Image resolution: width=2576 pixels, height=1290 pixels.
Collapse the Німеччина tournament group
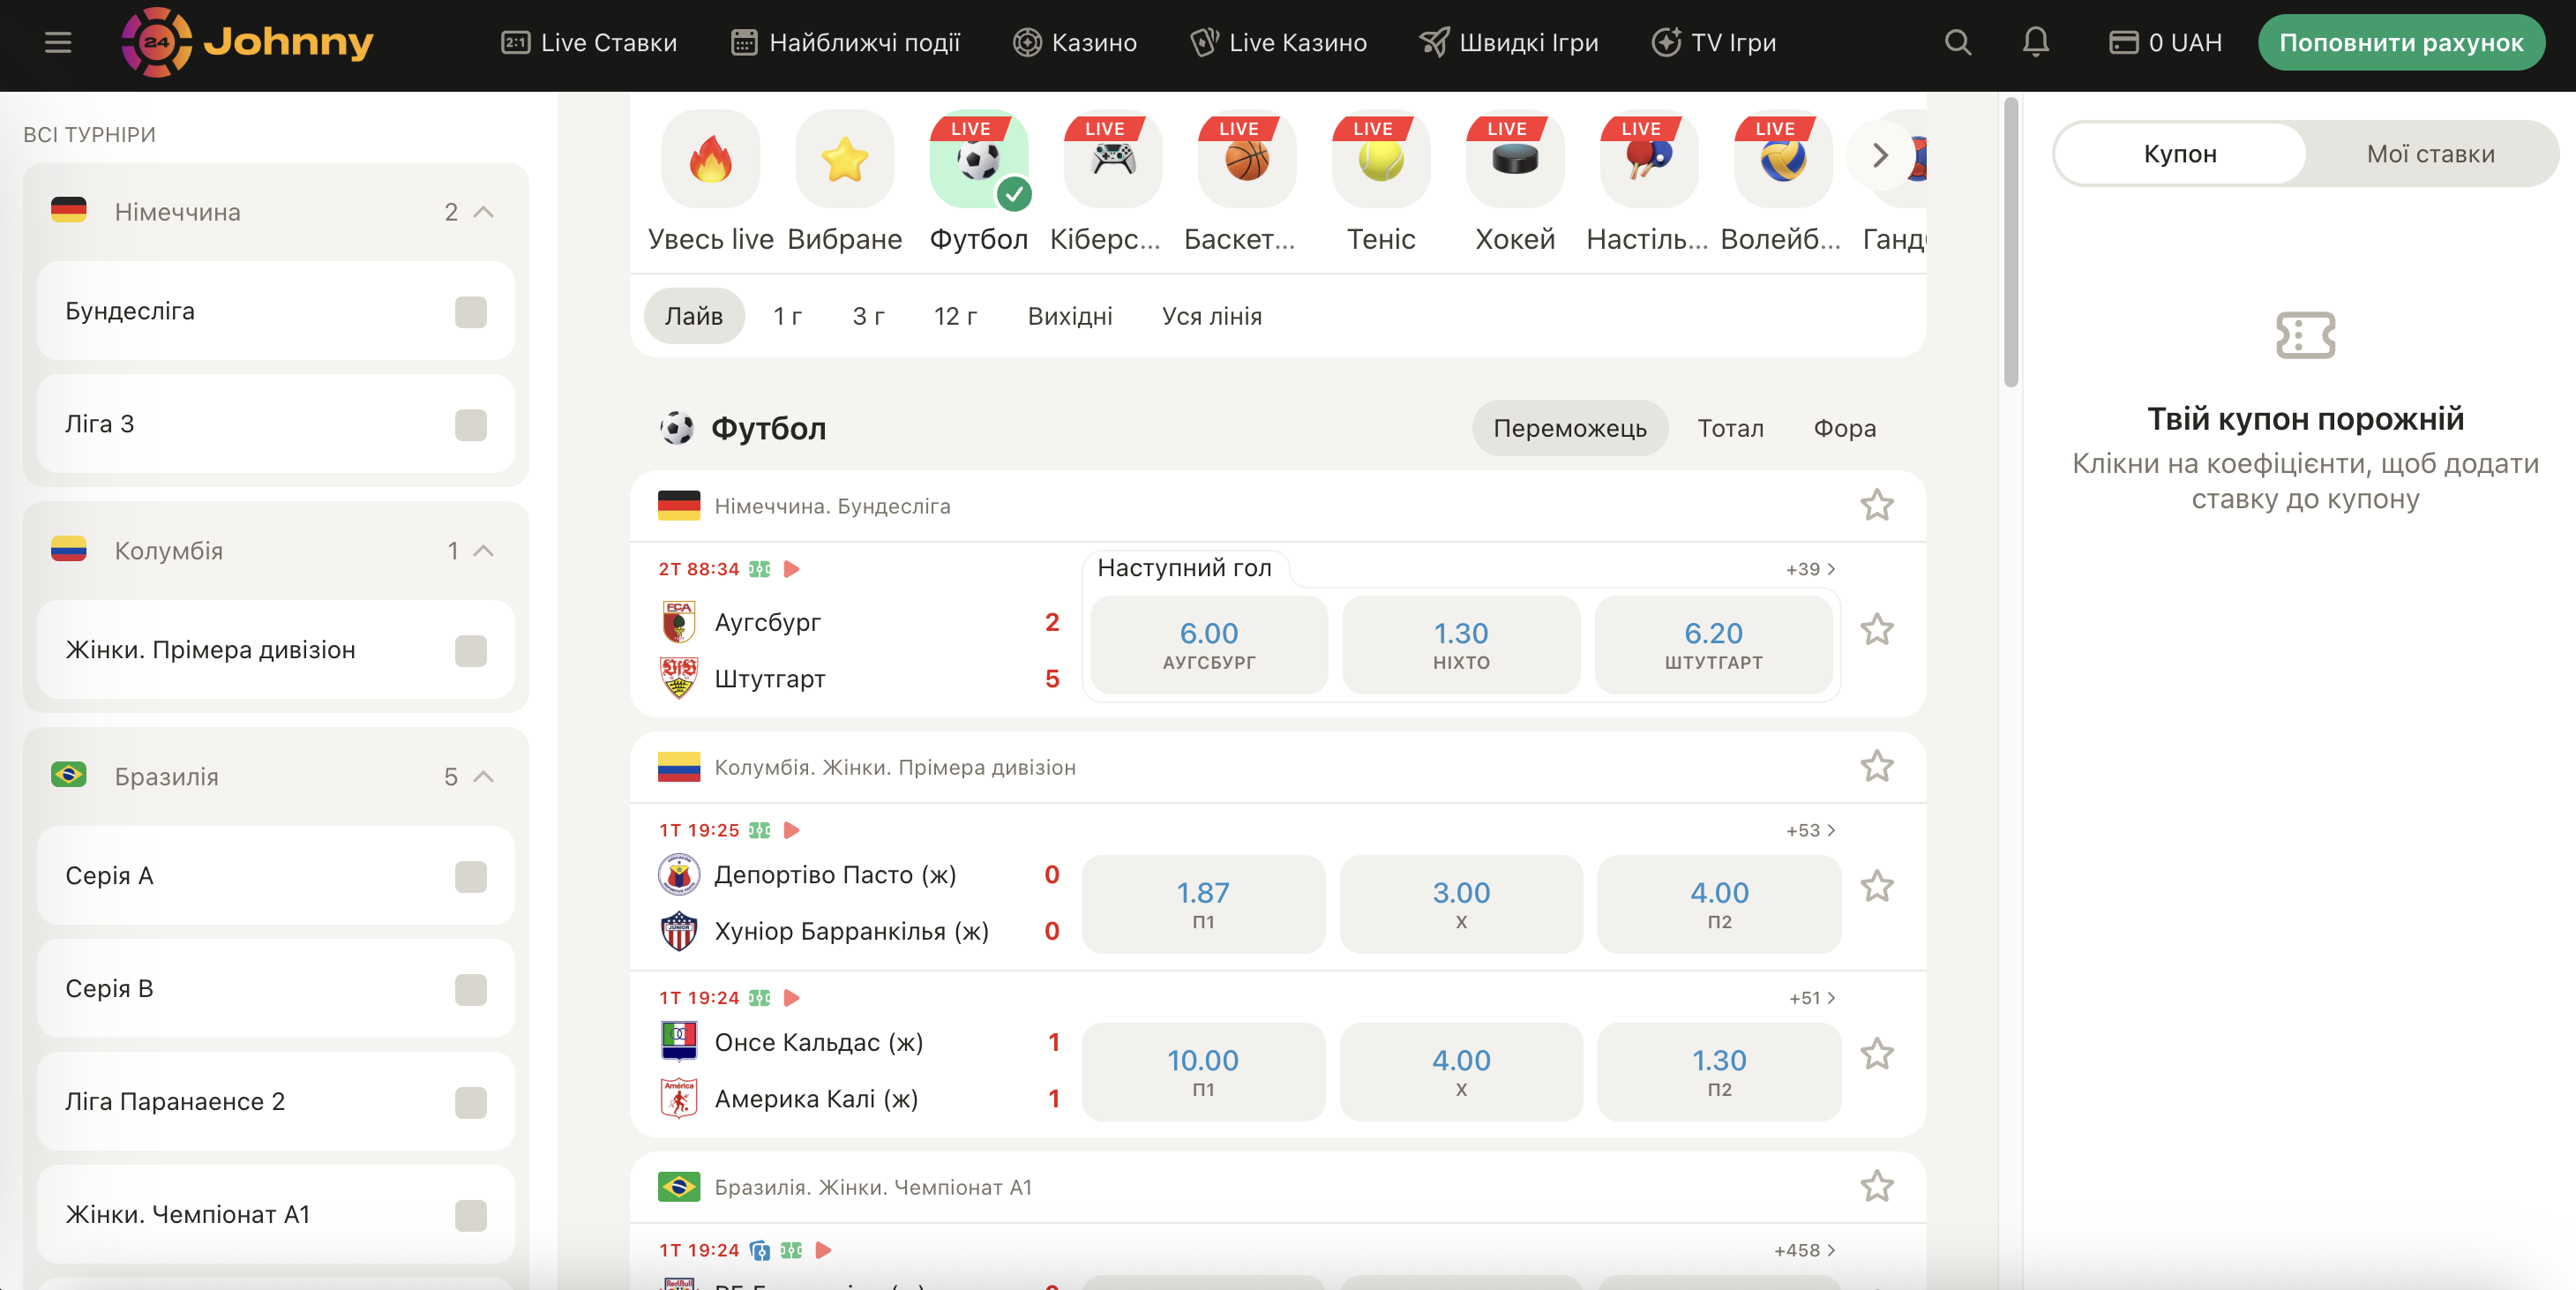[x=484, y=212]
